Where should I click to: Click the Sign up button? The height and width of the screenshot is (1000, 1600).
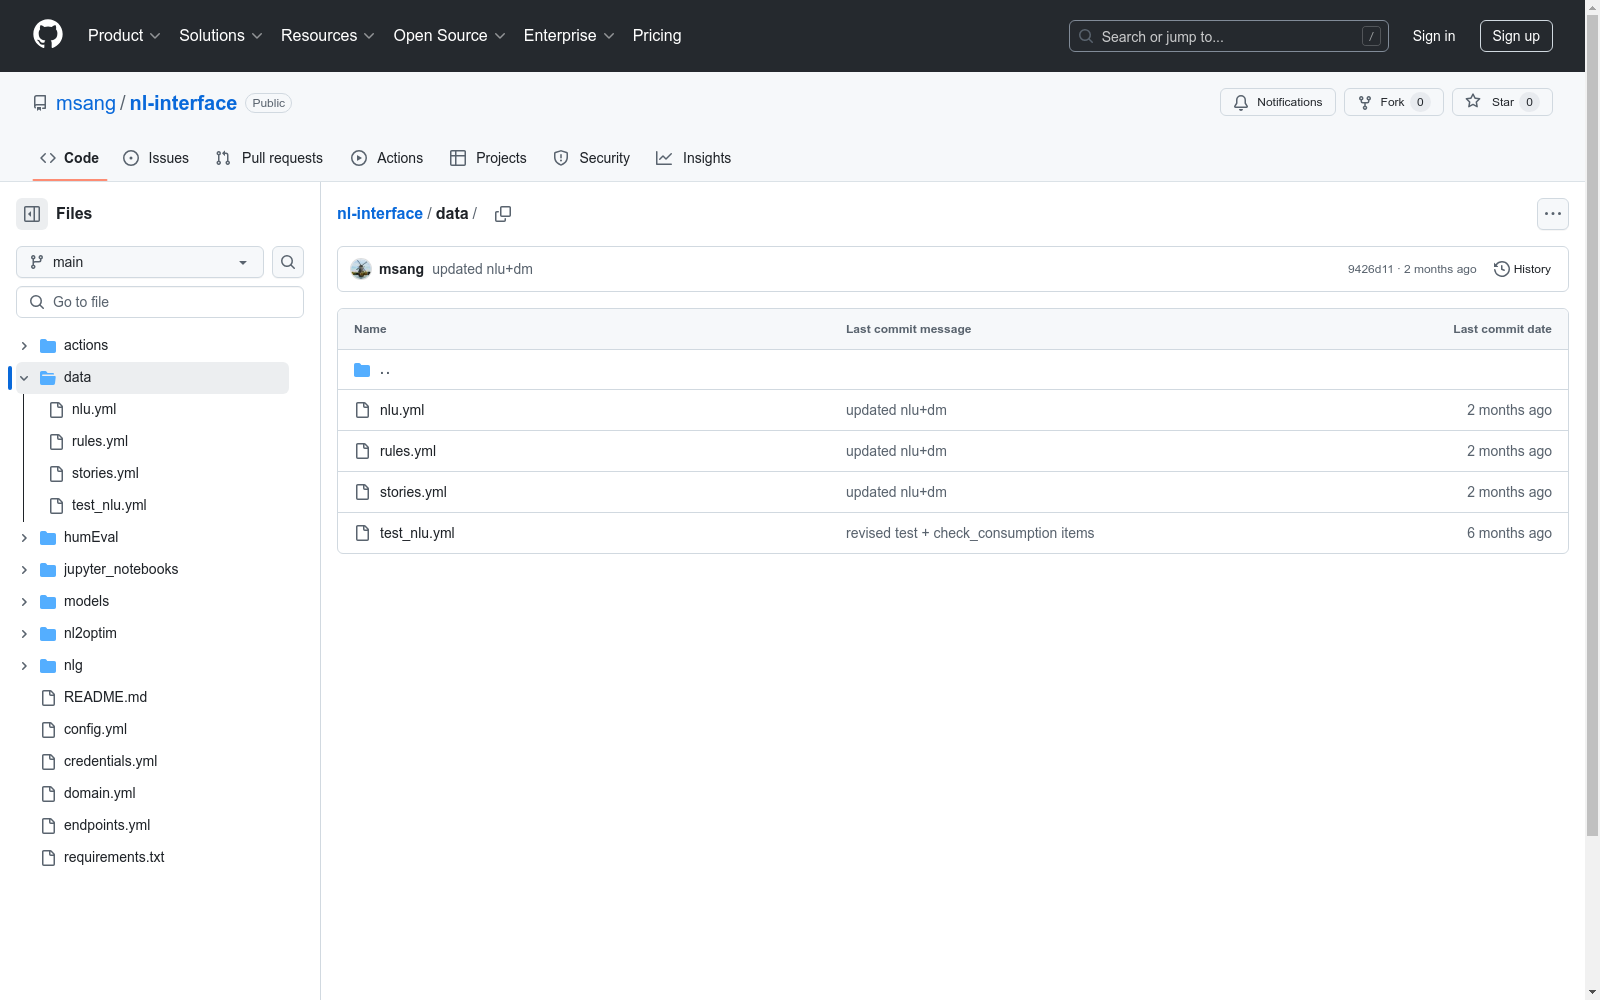pyautogui.click(x=1516, y=36)
